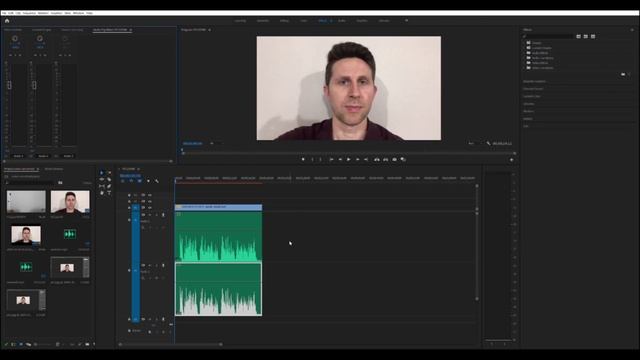Play the program monitor
This screenshot has height=360, width=640.
pos(349,160)
